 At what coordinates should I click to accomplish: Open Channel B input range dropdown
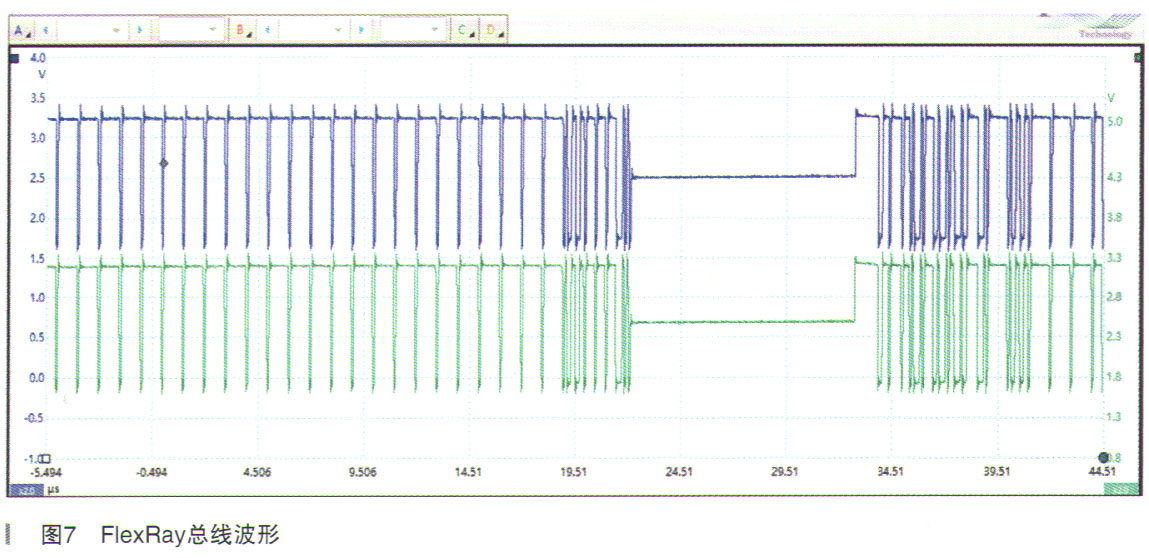314,31
